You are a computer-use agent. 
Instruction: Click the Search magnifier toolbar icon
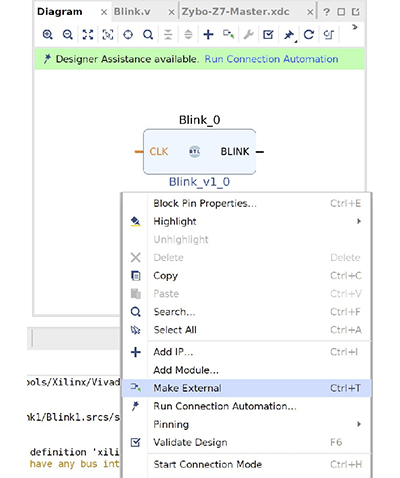(x=148, y=34)
